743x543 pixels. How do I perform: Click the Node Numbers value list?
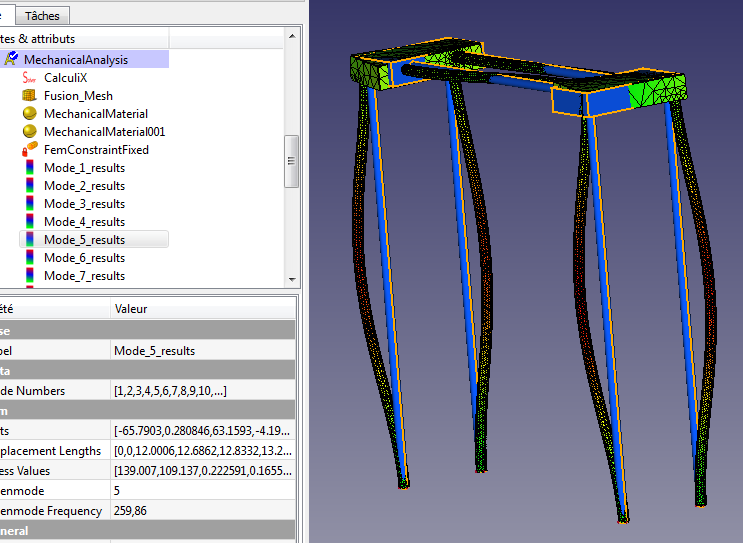(x=203, y=391)
